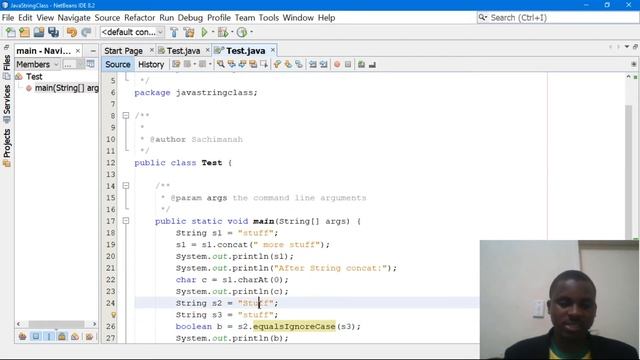This screenshot has height=360, width=640.
Task: Open the Members view dropdown in Navigator
Action: [x=38, y=64]
